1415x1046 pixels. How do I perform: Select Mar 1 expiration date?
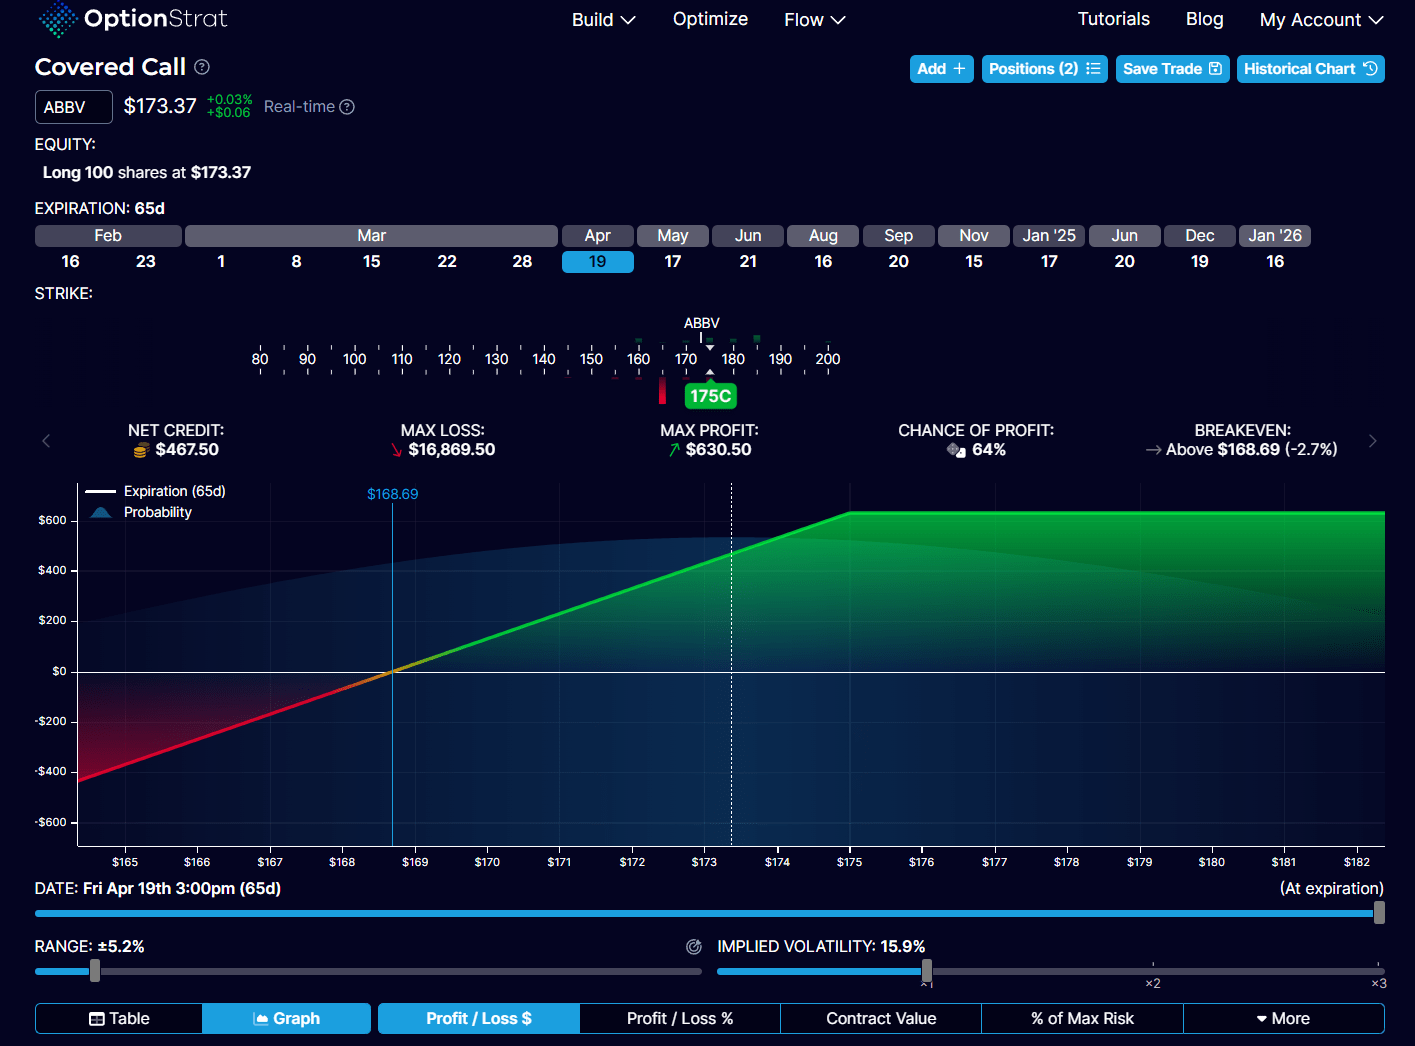(x=221, y=262)
